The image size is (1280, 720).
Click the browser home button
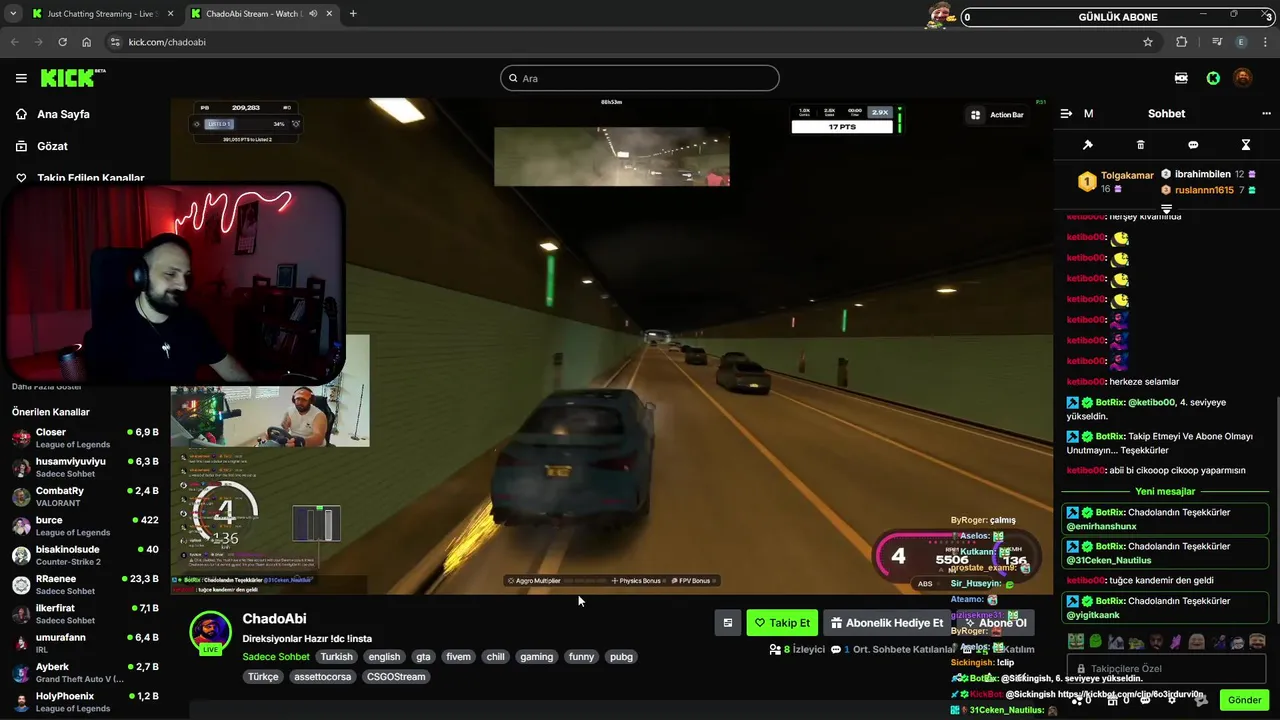pyautogui.click(x=87, y=42)
